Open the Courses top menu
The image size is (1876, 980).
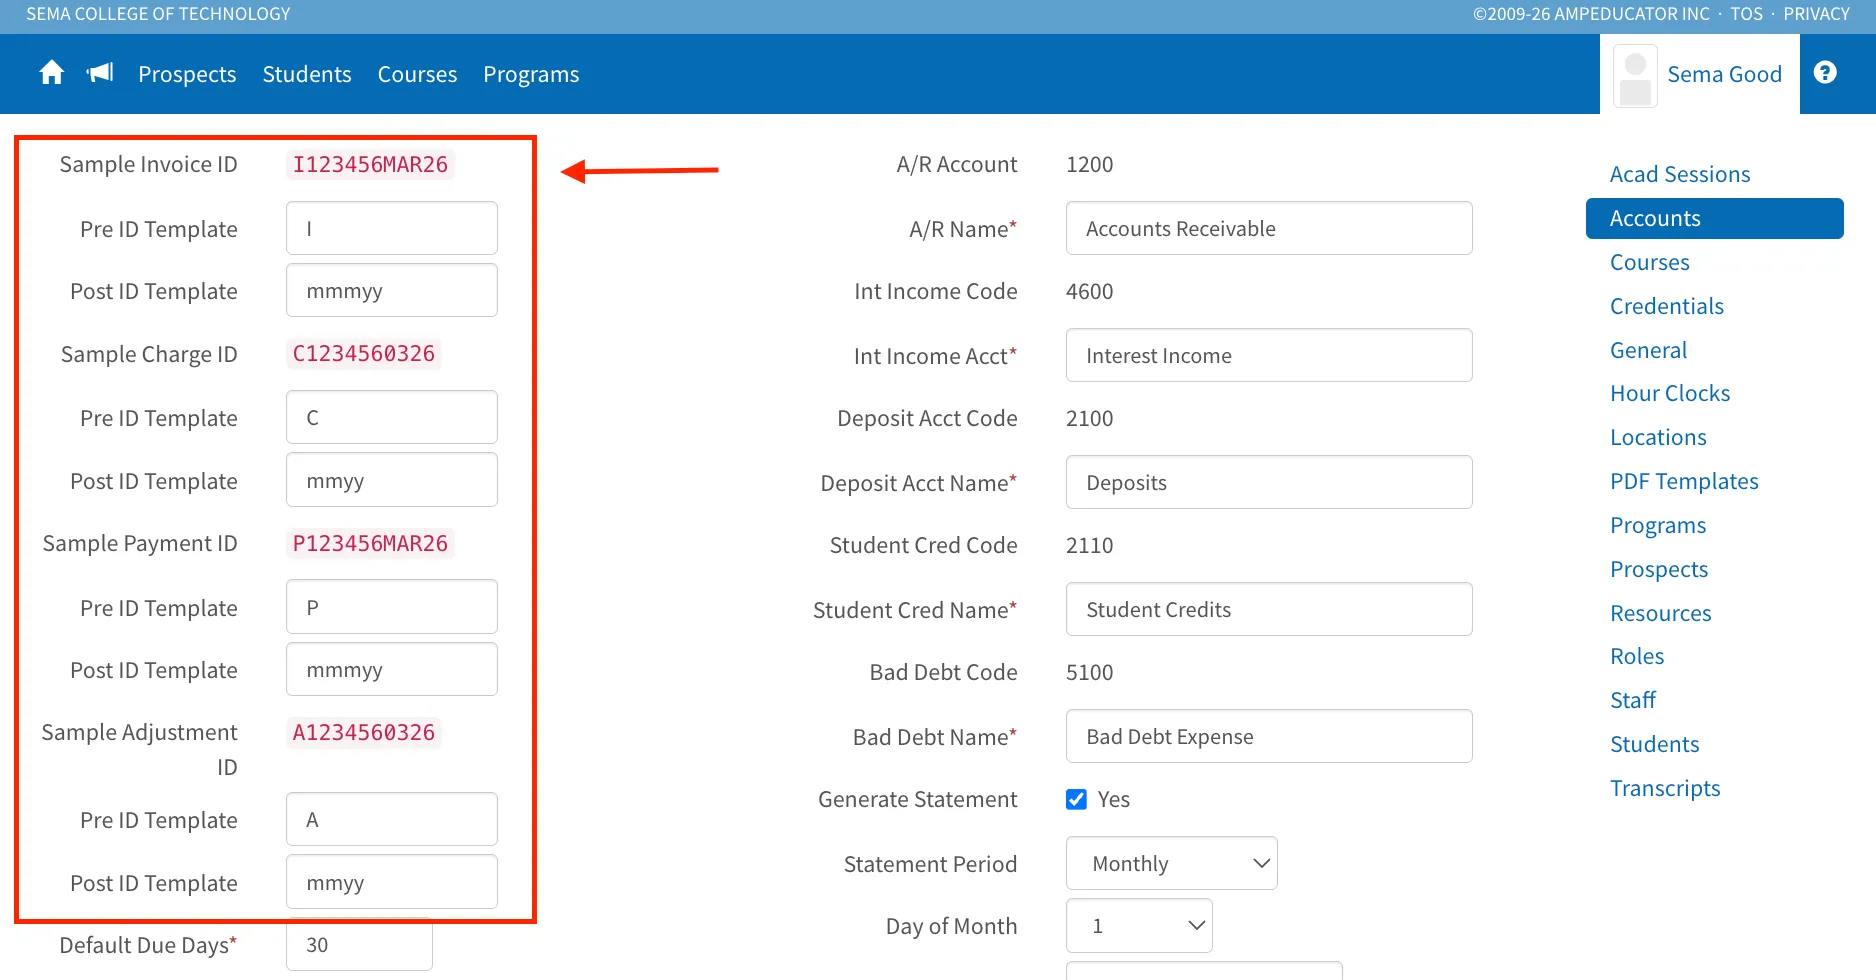pos(417,74)
